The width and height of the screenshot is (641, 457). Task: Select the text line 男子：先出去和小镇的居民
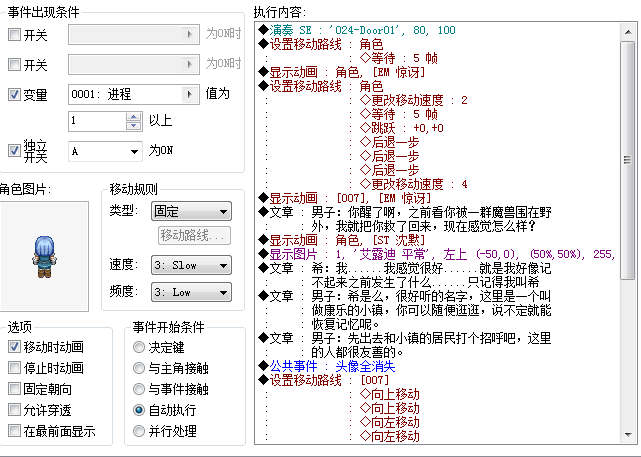[405, 338]
